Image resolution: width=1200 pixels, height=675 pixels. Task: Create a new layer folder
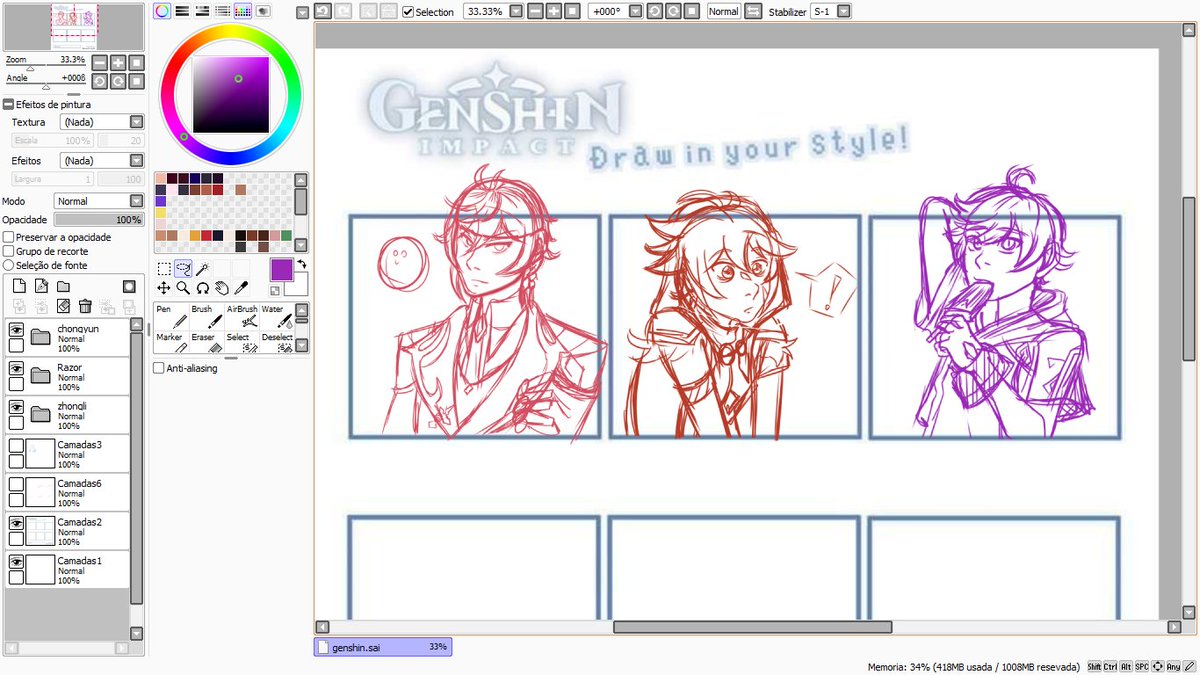(63, 286)
